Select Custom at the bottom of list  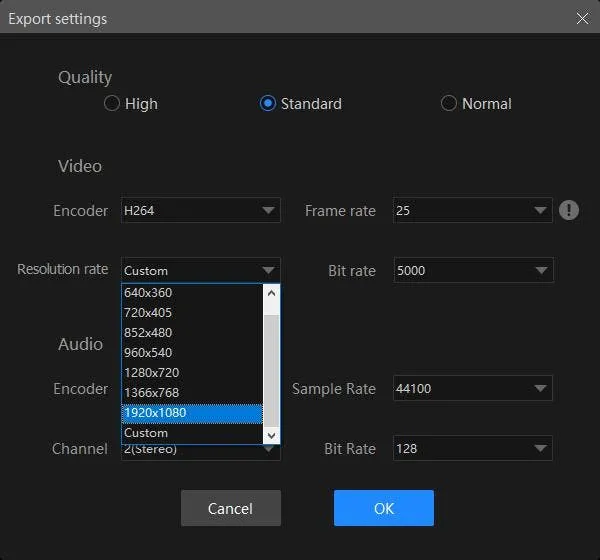[x=191, y=433]
